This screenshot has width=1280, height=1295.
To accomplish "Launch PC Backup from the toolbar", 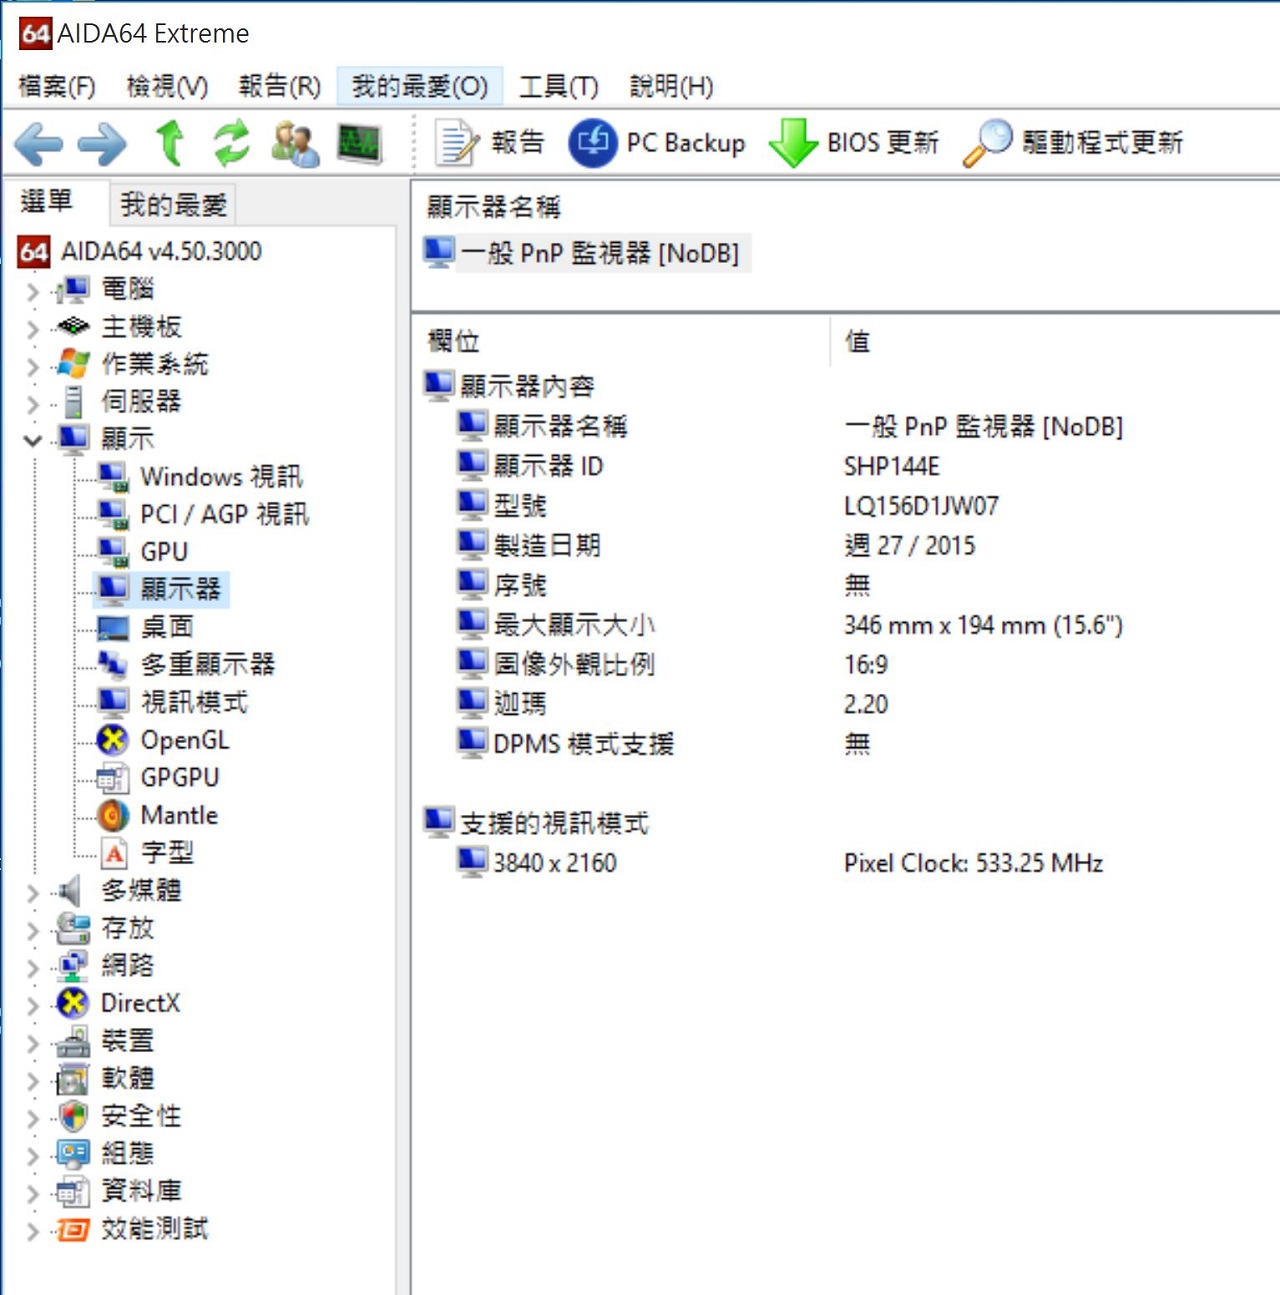I will coord(656,143).
